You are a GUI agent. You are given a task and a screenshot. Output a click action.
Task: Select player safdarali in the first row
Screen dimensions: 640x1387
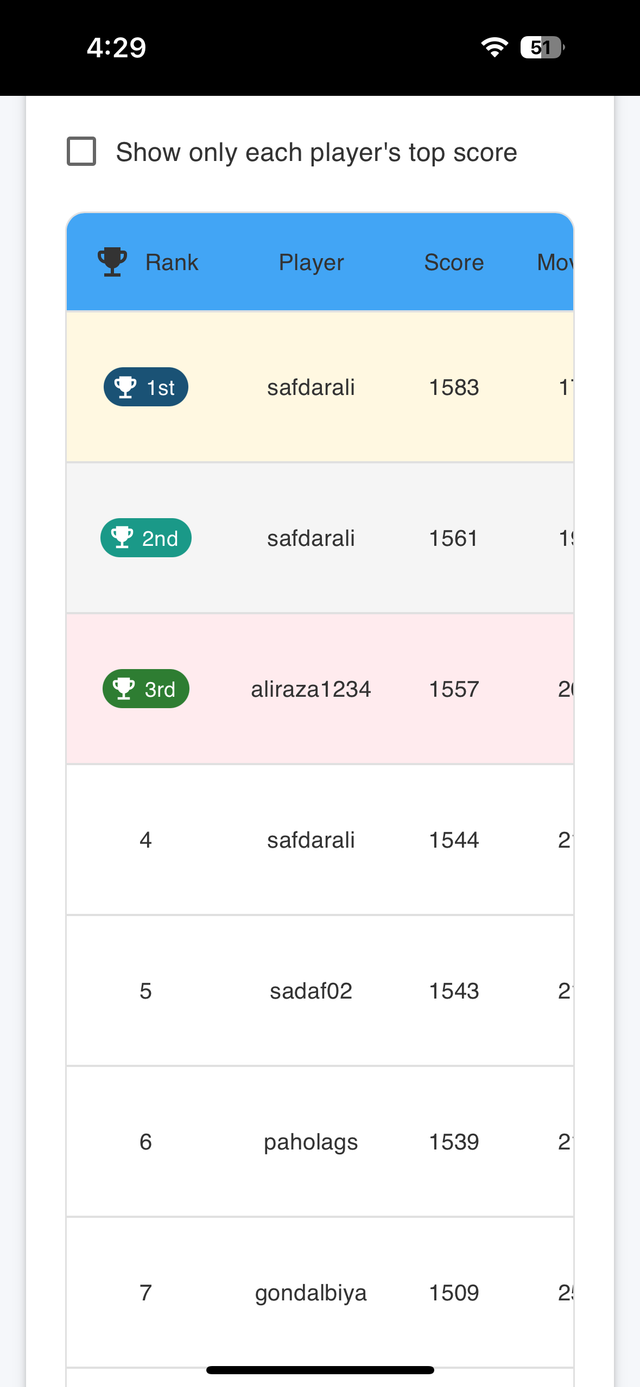coord(311,388)
